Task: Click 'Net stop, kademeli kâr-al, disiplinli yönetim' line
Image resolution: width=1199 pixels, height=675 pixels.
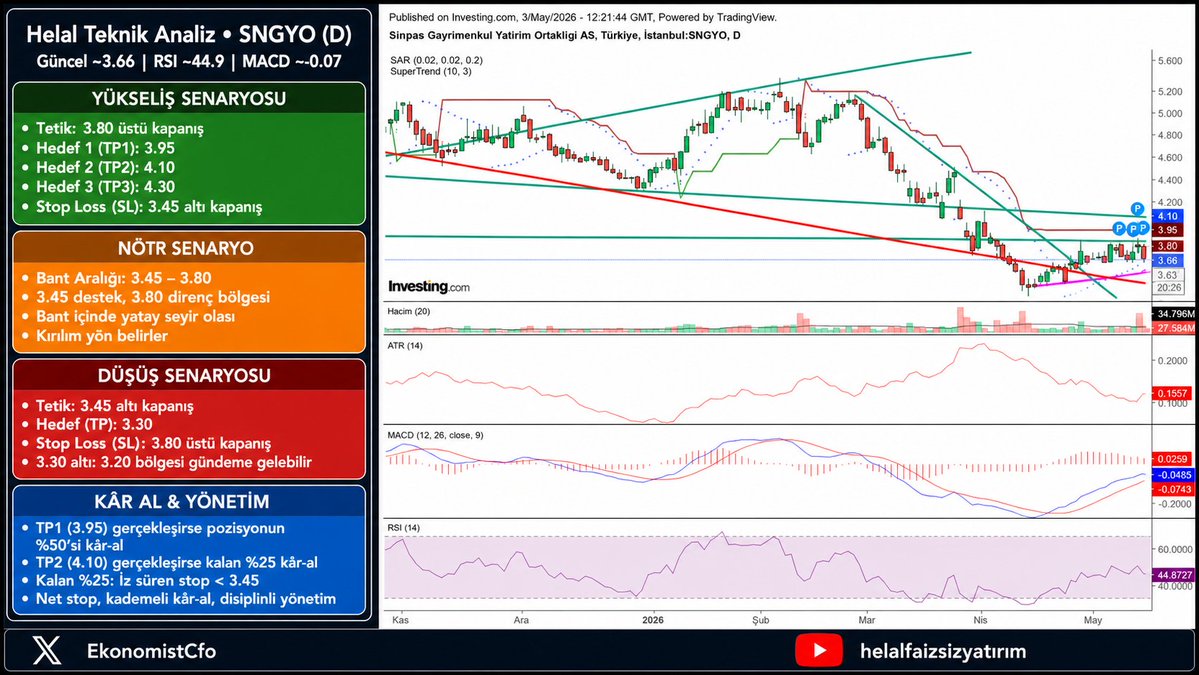Action: tap(186, 599)
